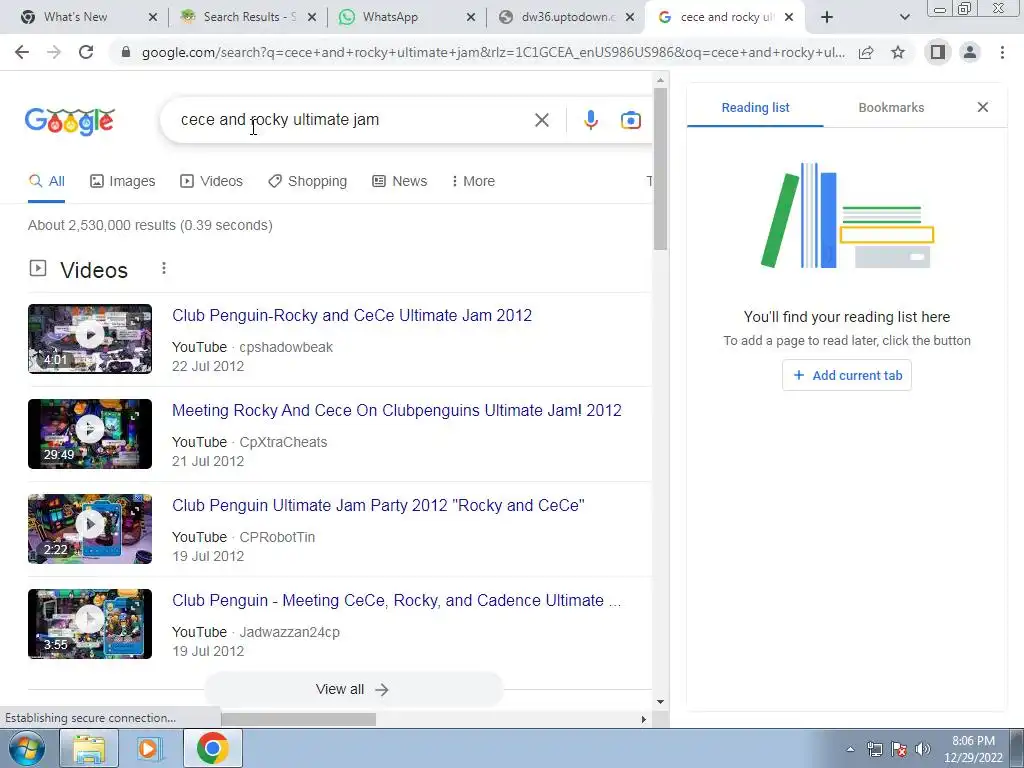Open a new tab with plus button
Viewport: 1024px width, 768px height.
[x=827, y=17]
